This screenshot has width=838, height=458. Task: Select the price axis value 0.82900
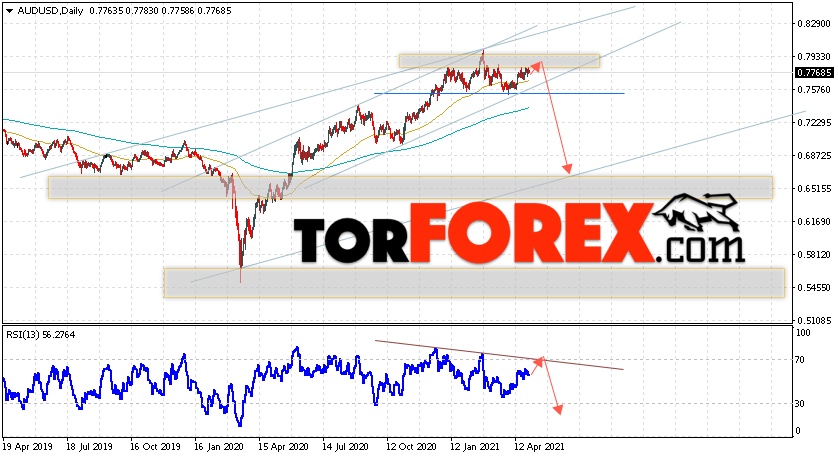[x=814, y=24]
